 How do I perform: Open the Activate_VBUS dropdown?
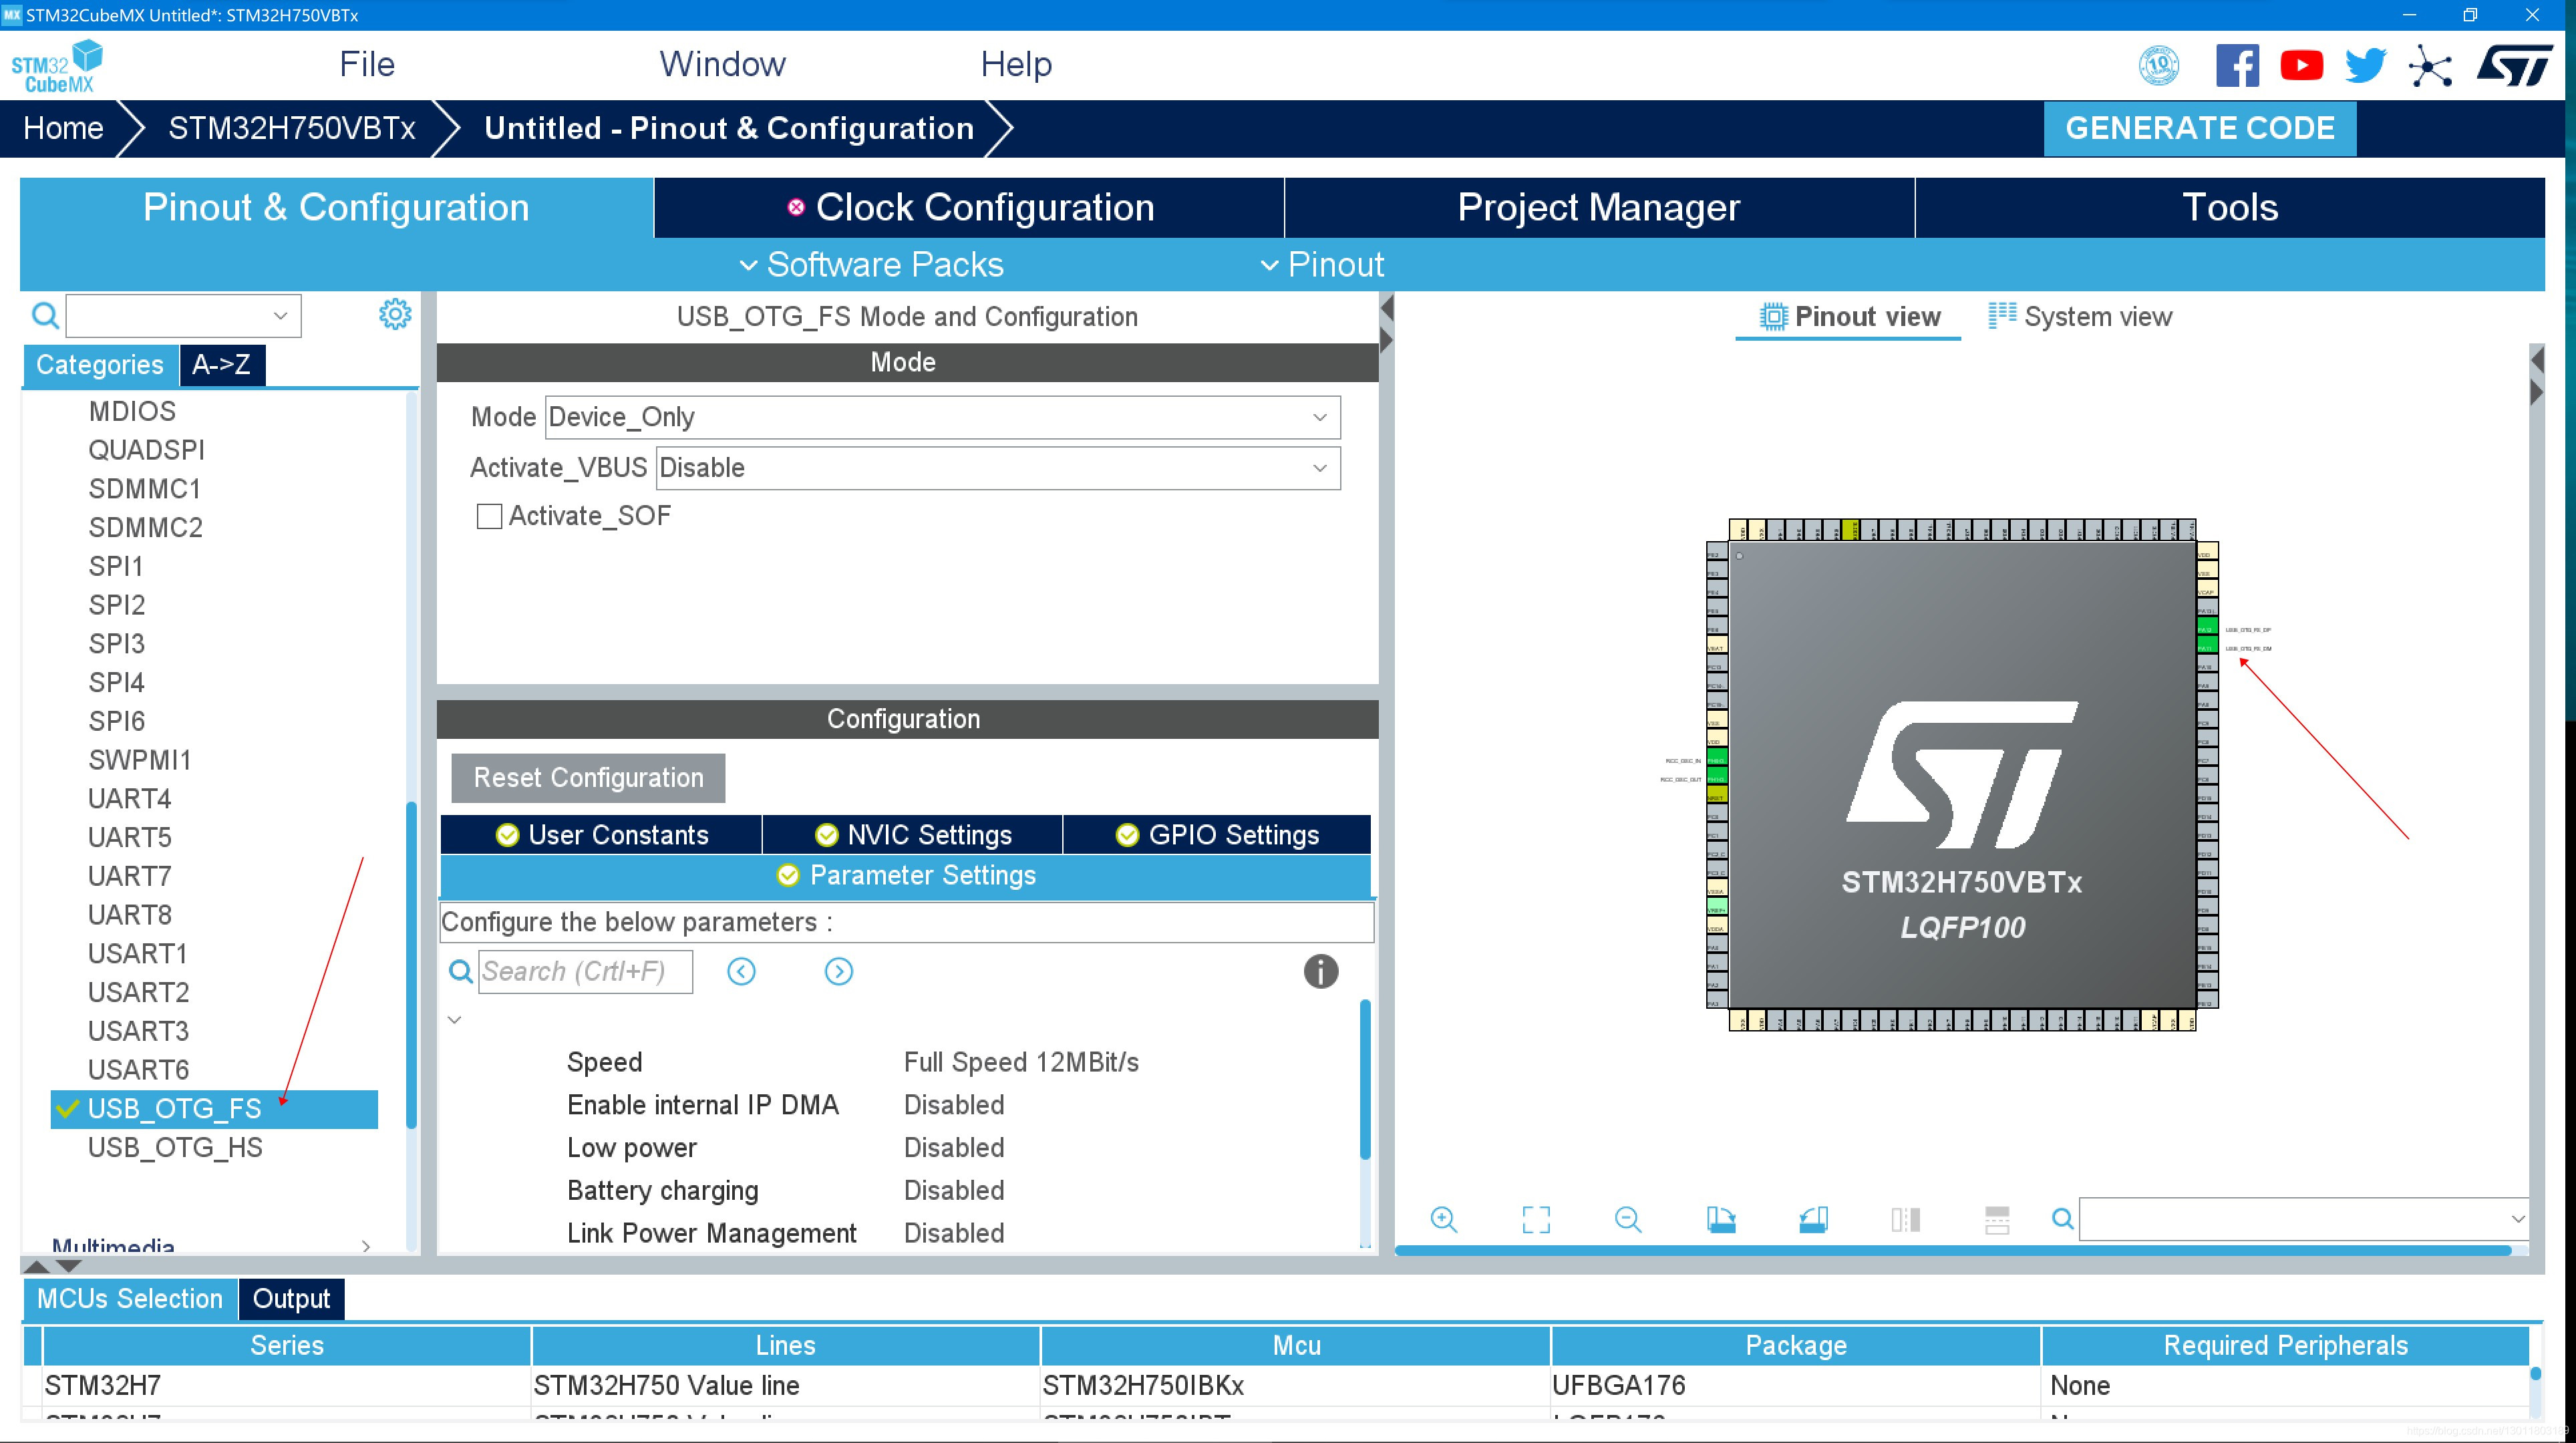(998, 468)
